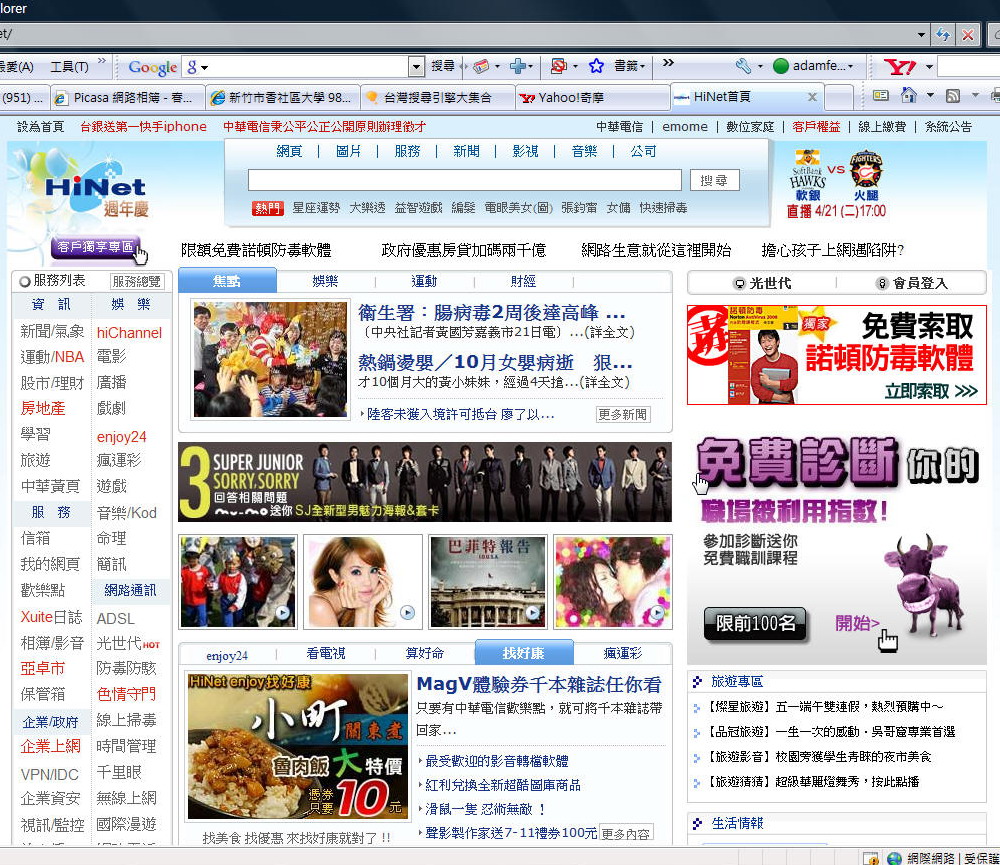Click the security shield icon in status bar
Image resolution: width=1000 pixels, height=865 pixels.
(870, 859)
